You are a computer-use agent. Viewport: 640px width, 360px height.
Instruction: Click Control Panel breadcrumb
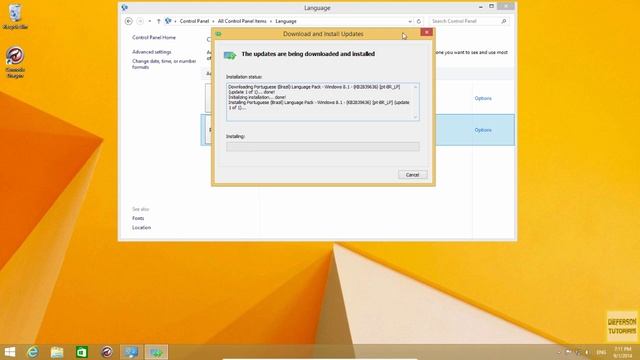coord(194,21)
